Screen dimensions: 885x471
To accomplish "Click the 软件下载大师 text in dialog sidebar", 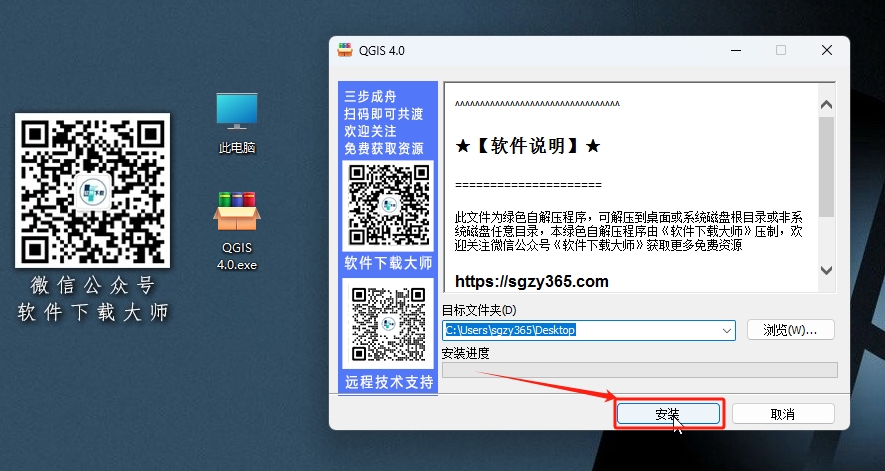I will tap(388, 263).
